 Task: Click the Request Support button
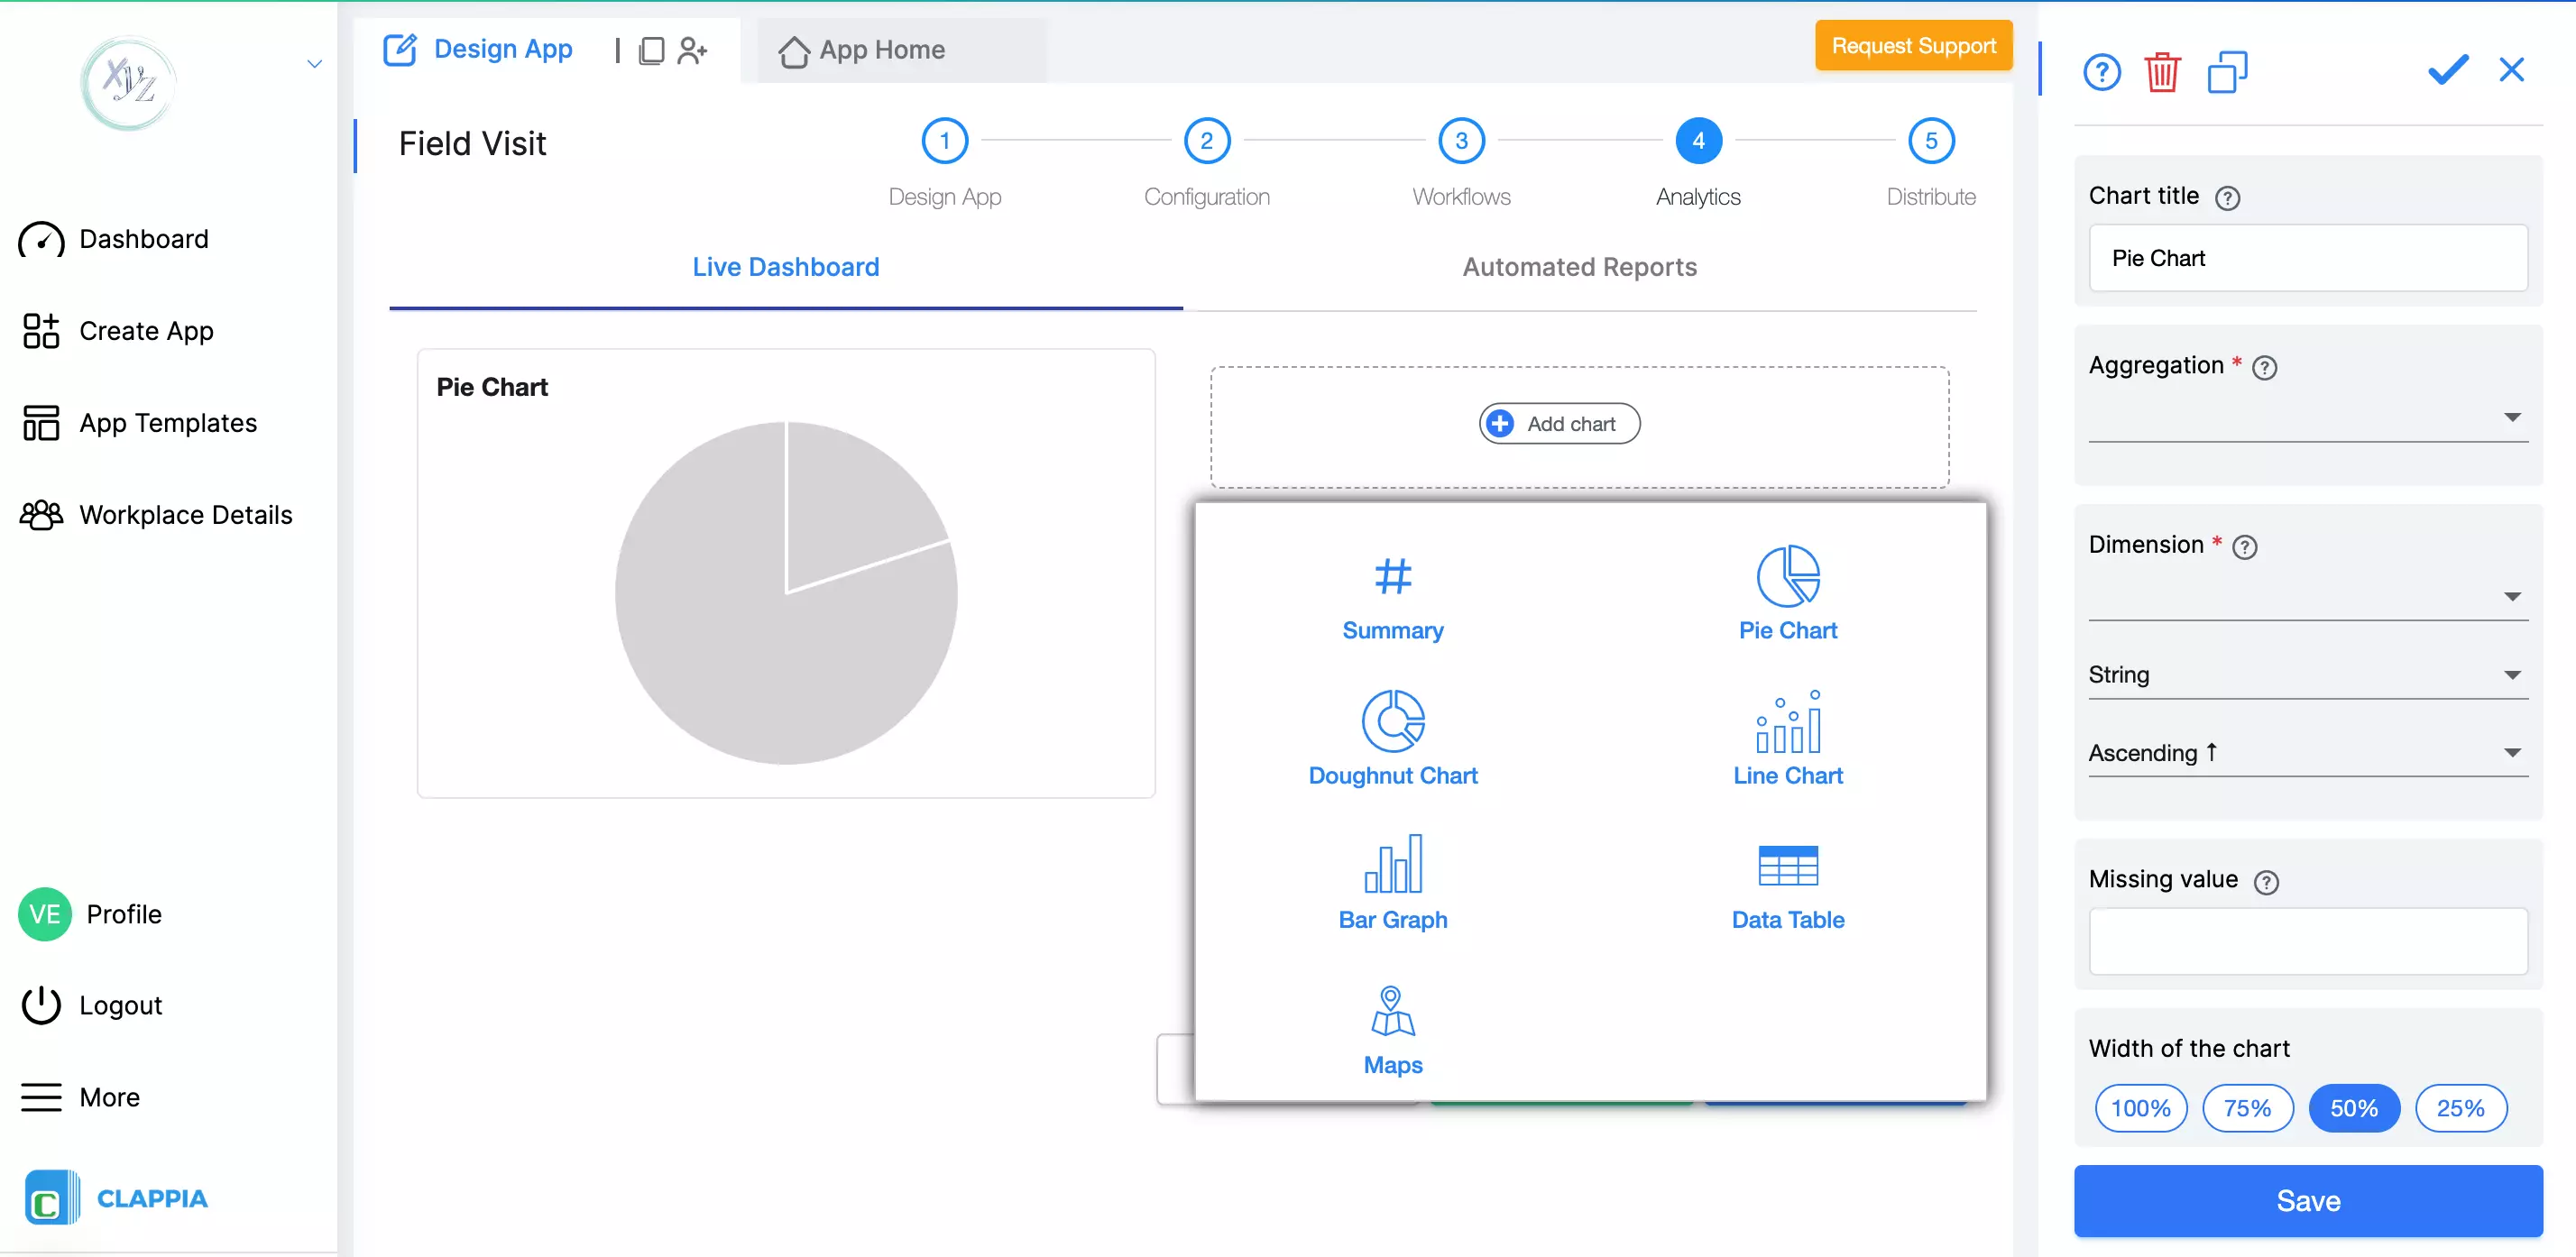point(1913,45)
